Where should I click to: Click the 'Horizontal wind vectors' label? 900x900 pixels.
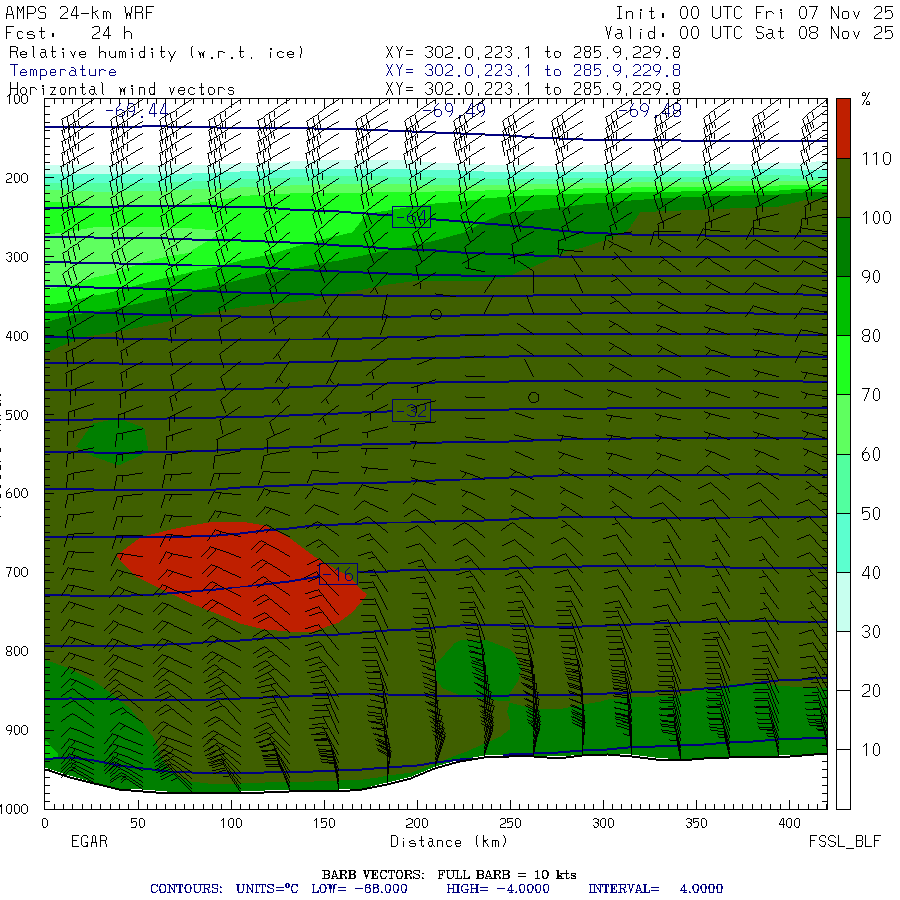point(122,89)
